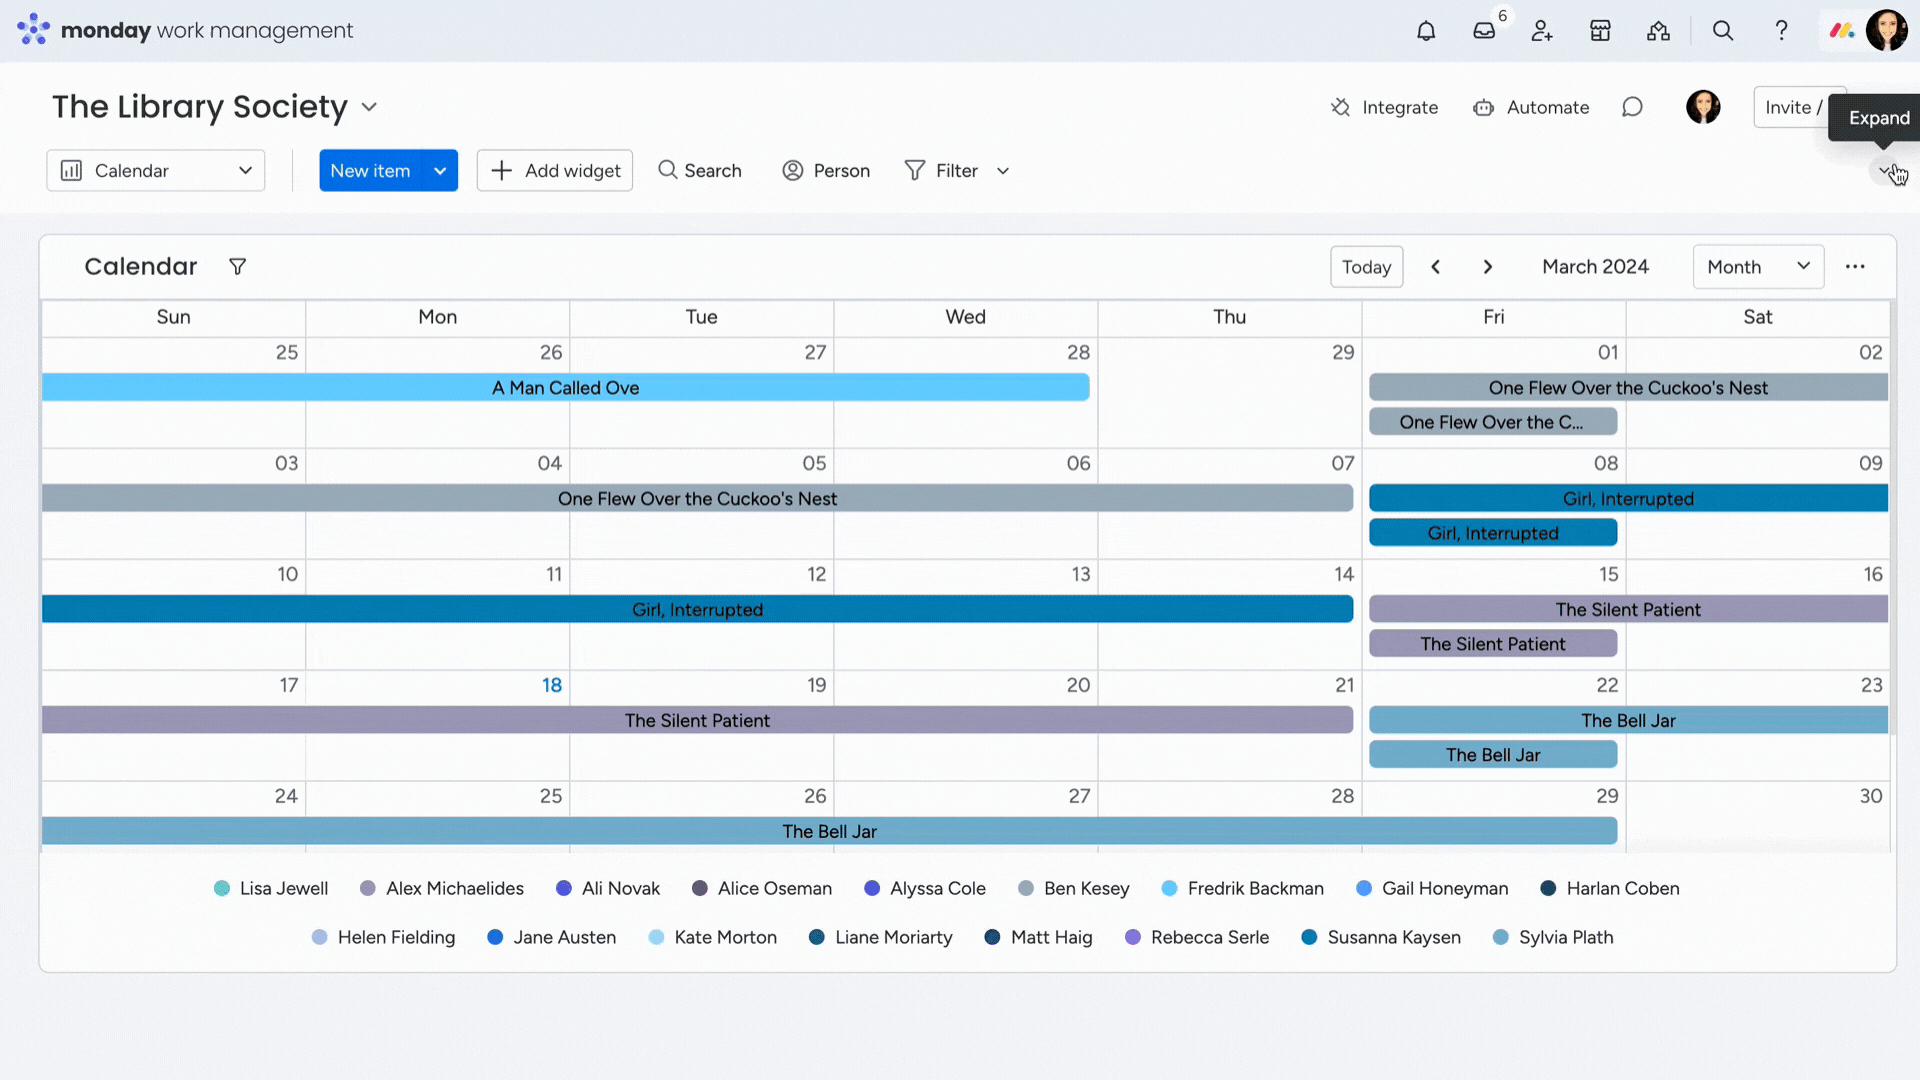Select Lisa Jewell color legend swatch

(x=223, y=889)
